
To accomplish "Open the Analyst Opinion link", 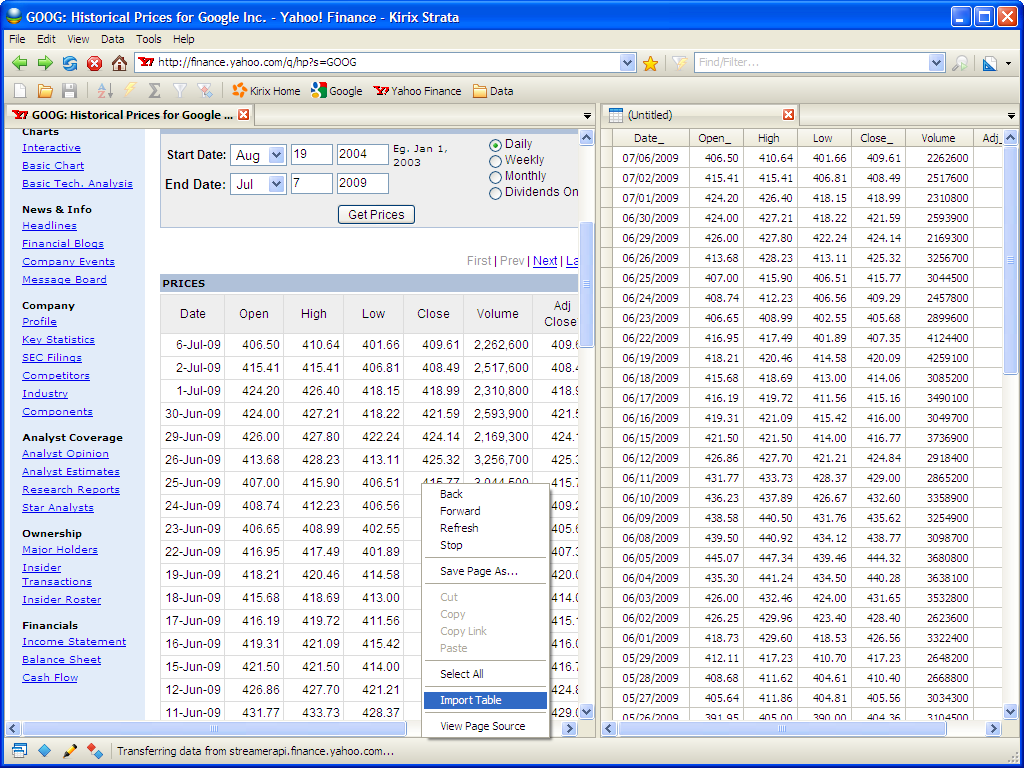I will pos(65,454).
